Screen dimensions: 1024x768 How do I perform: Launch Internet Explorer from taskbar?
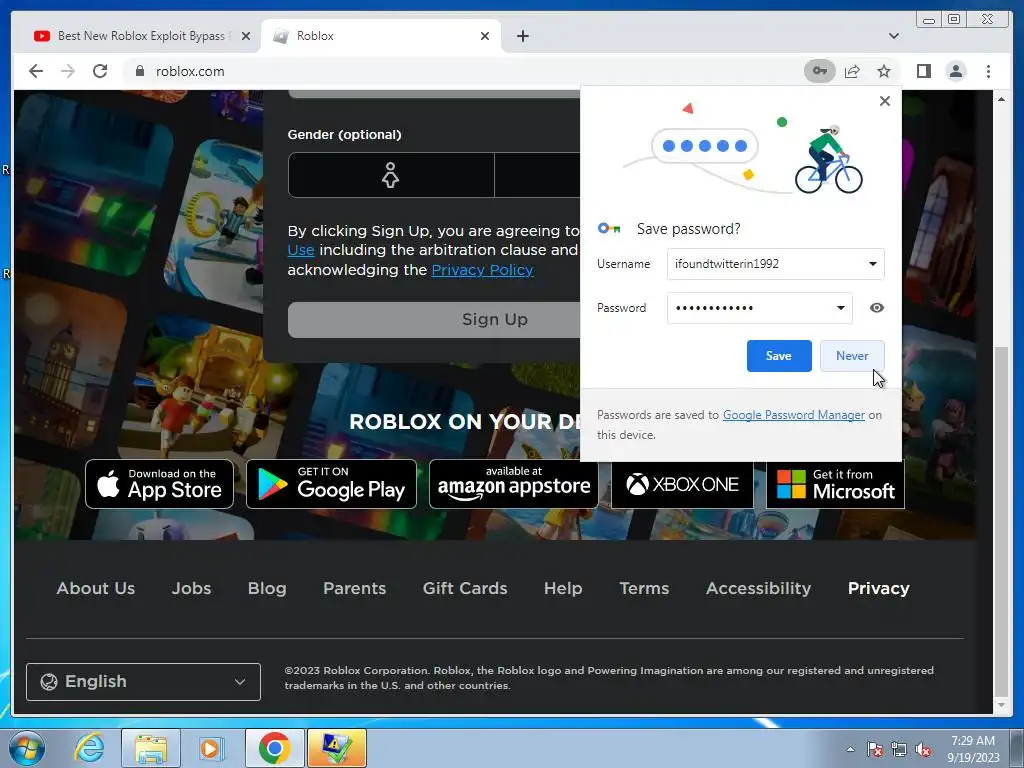click(89, 748)
